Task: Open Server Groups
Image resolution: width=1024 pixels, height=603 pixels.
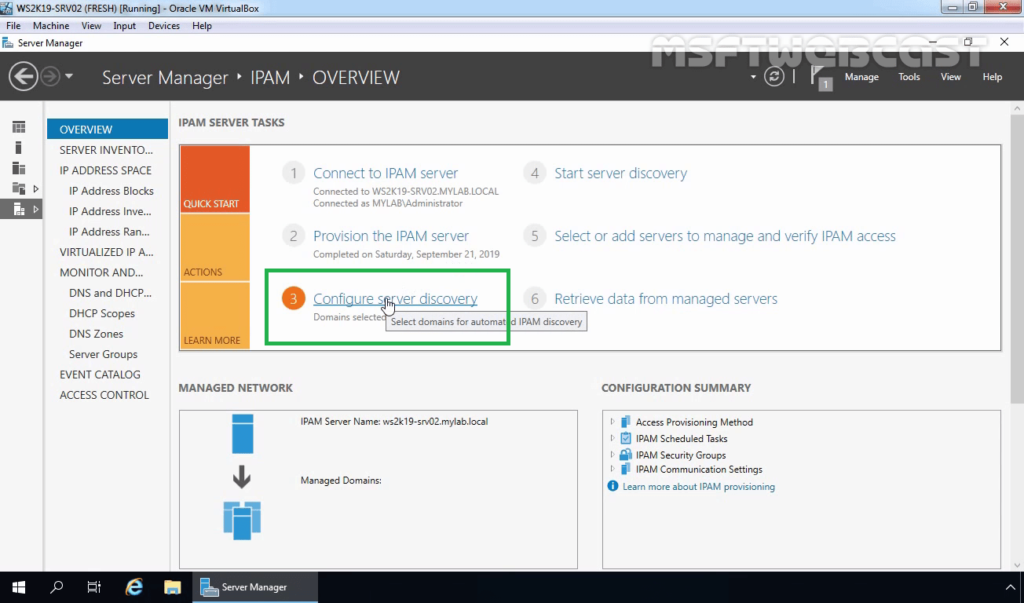Action: [x=103, y=354]
